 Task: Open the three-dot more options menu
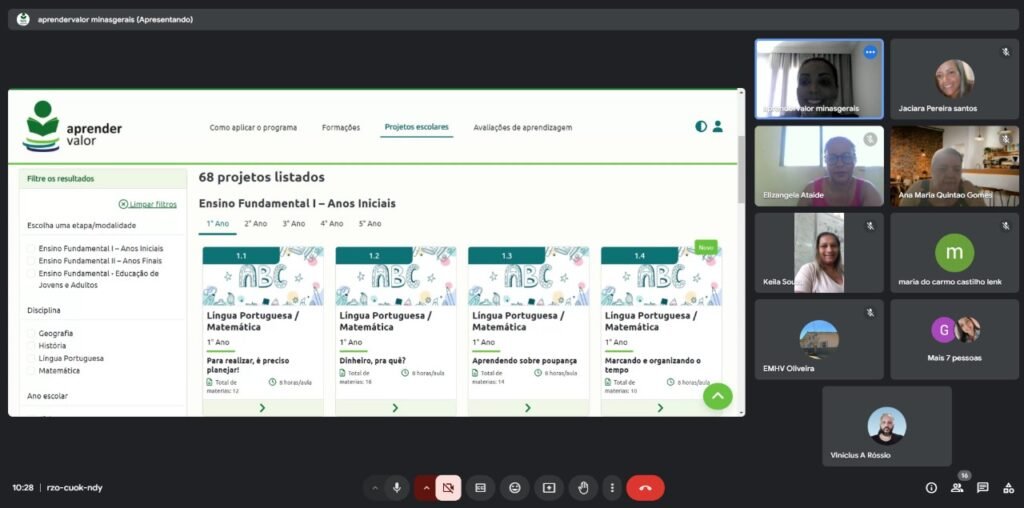pos(612,488)
